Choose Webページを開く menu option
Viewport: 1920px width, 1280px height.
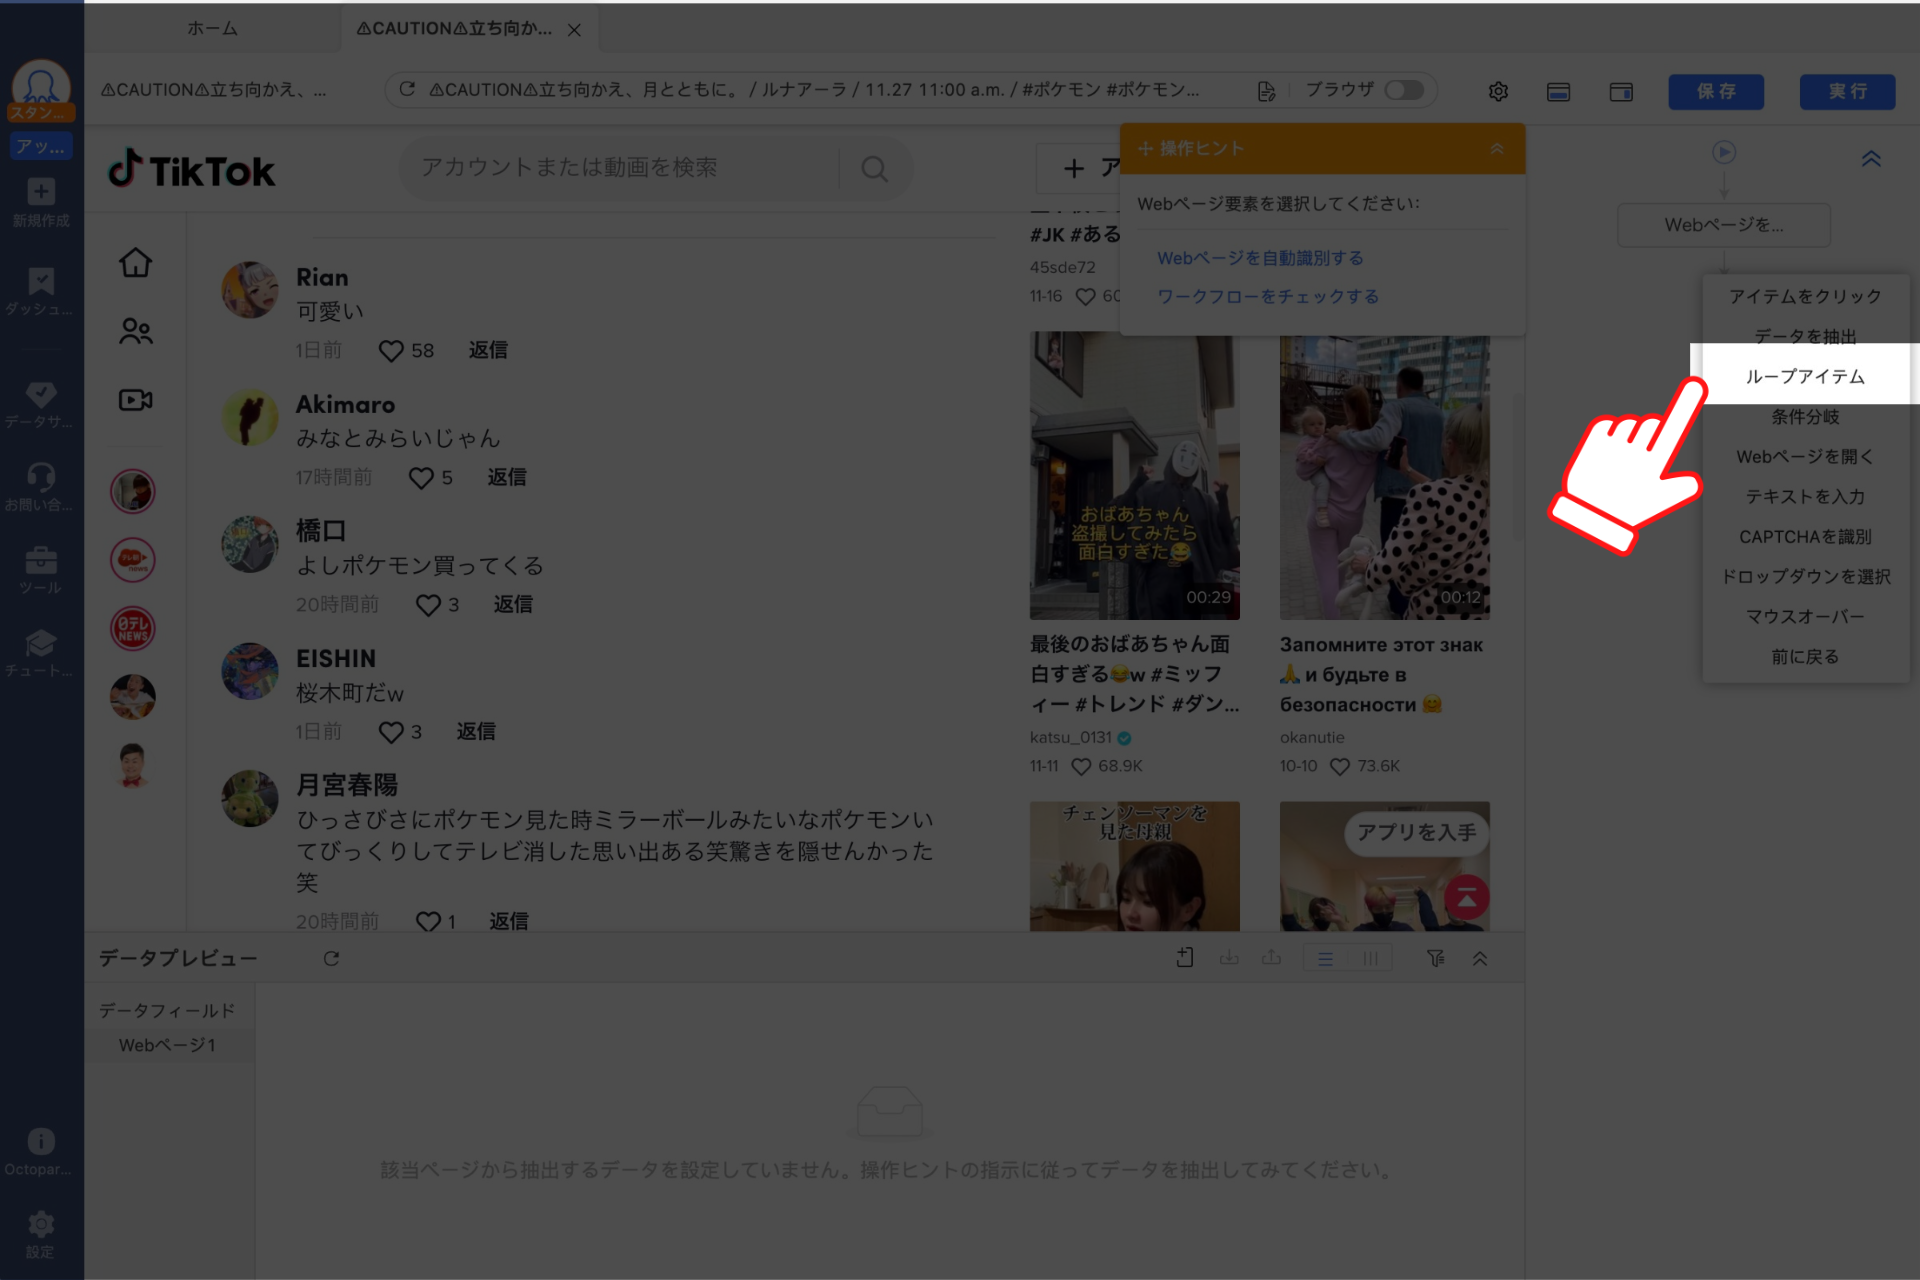click(1805, 456)
